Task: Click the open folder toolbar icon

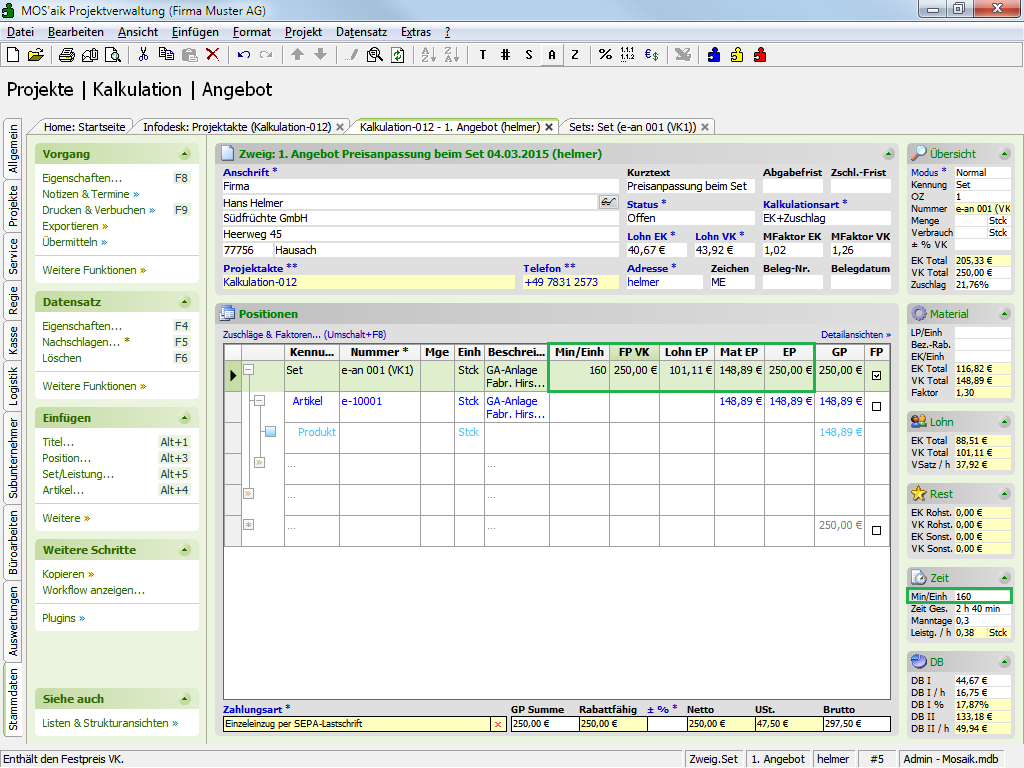Action: coord(35,55)
